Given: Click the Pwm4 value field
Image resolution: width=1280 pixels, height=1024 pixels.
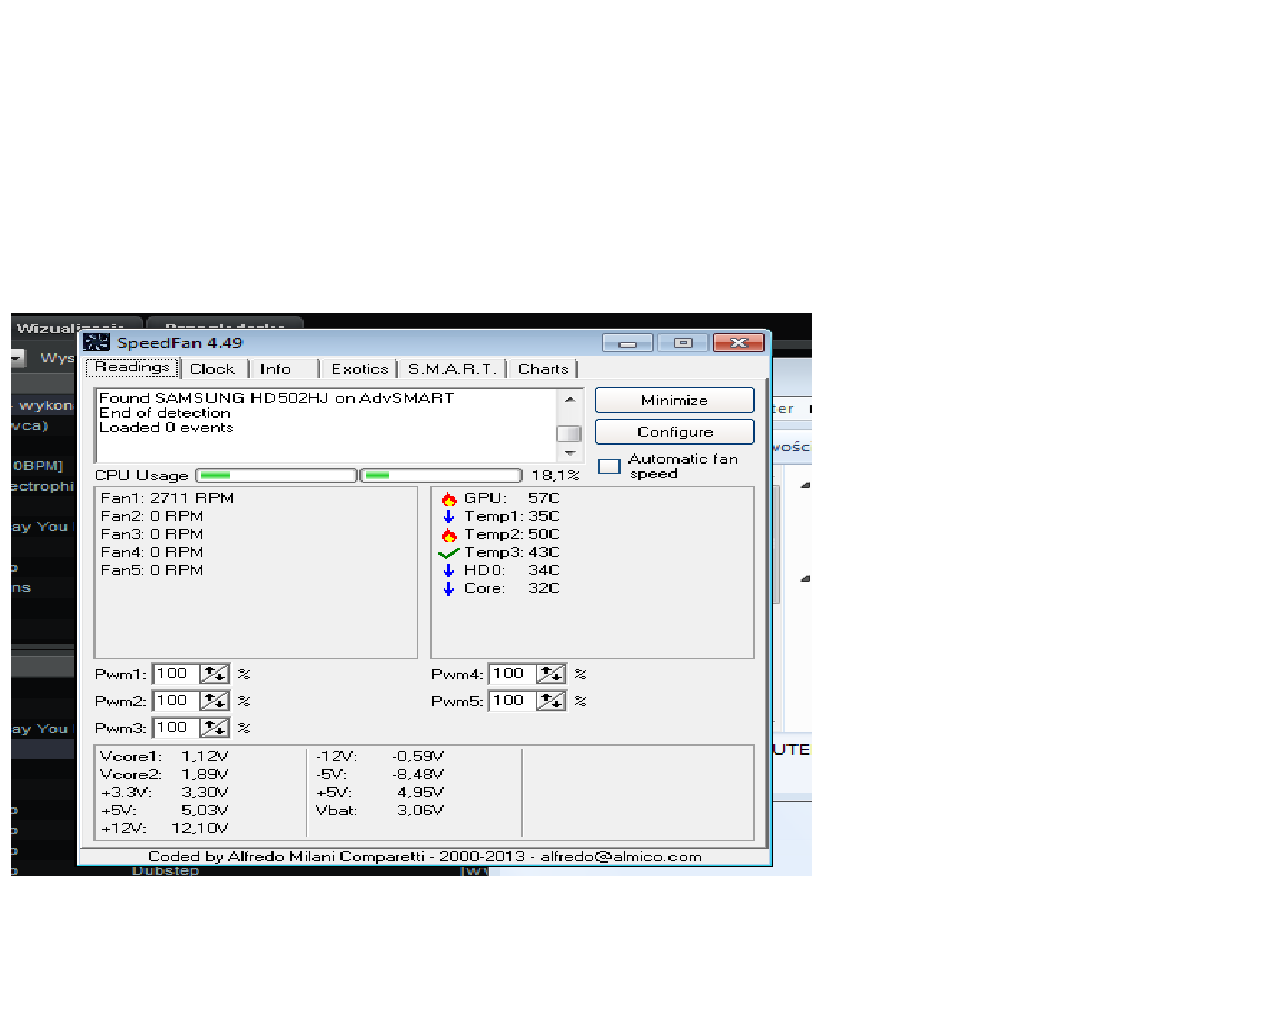Looking at the screenshot, I should (513, 674).
